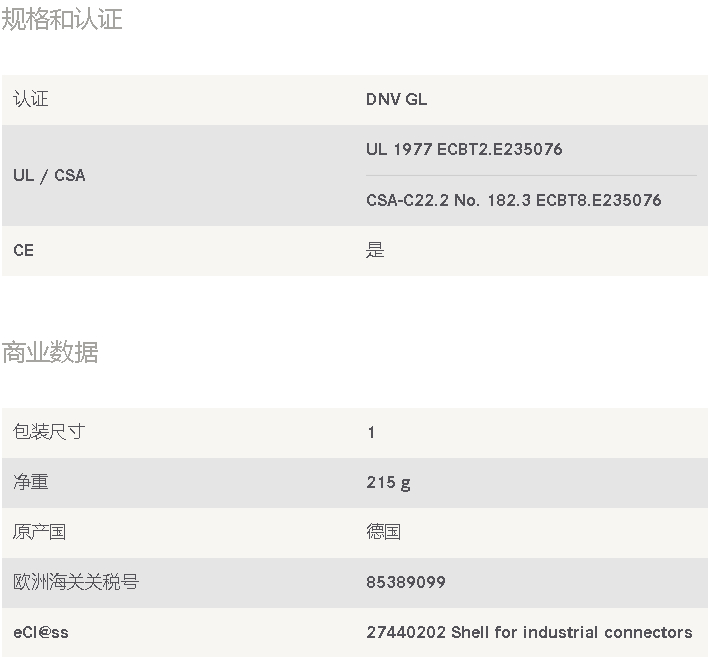This screenshot has height=657, width=708.
Task: Click the 德国 country value
Action: click(x=383, y=531)
